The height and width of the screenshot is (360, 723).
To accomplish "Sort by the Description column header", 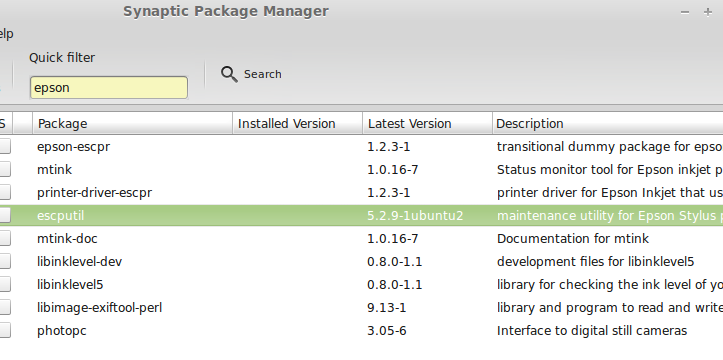I will [x=607, y=124].
